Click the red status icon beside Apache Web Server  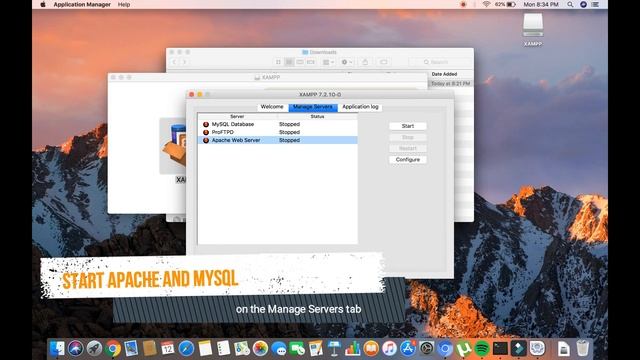coord(206,140)
